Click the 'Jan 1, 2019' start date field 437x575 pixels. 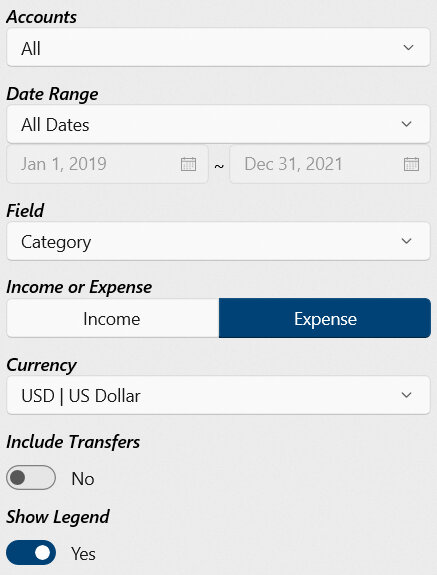107,164
